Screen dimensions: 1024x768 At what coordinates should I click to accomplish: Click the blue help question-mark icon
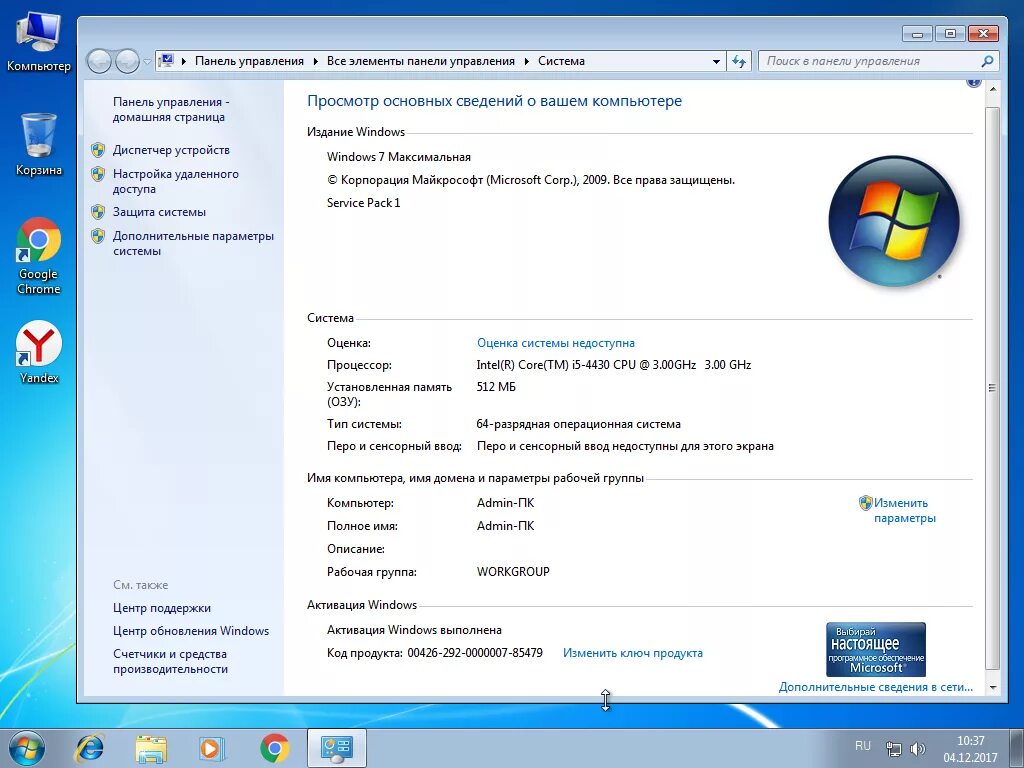973,82
